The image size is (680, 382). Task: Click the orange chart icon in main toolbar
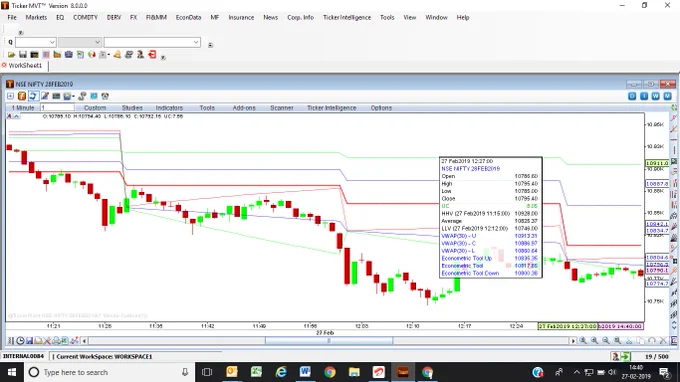57,55
